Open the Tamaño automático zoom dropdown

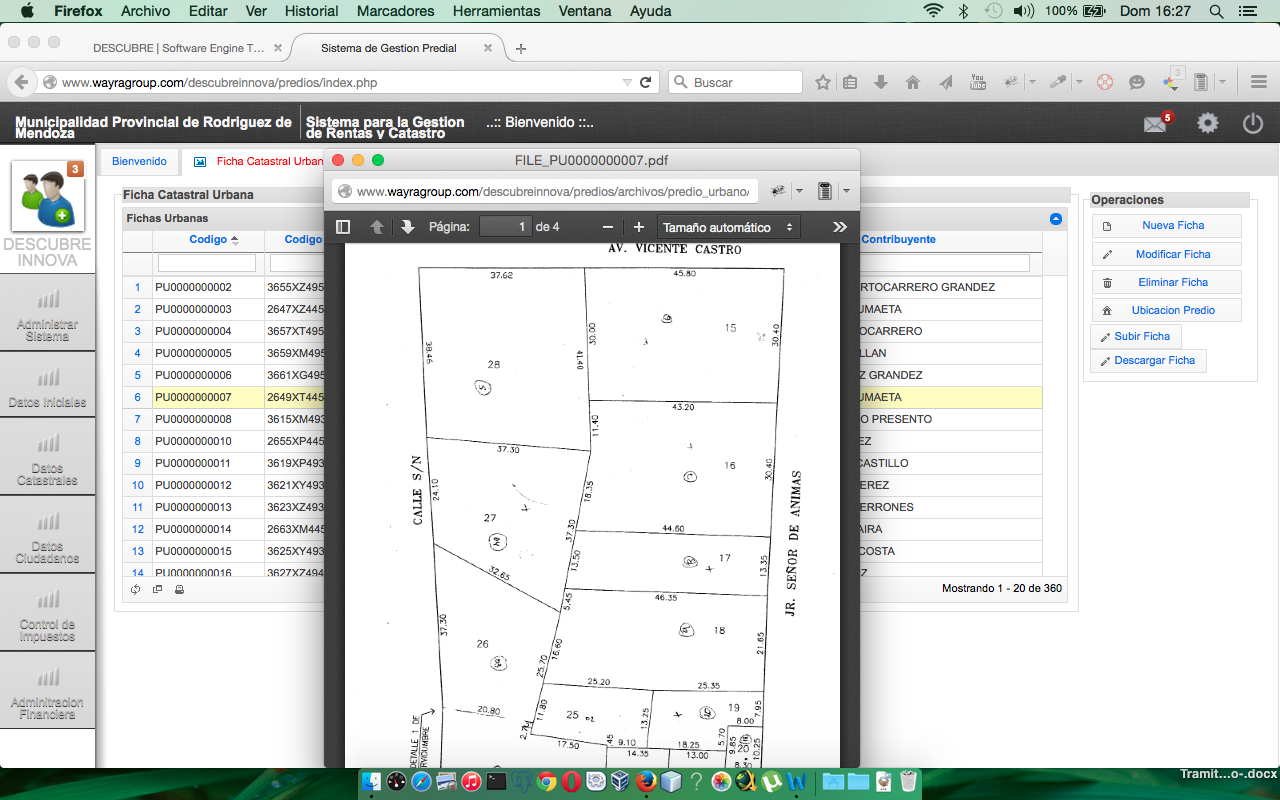point(728,227)
